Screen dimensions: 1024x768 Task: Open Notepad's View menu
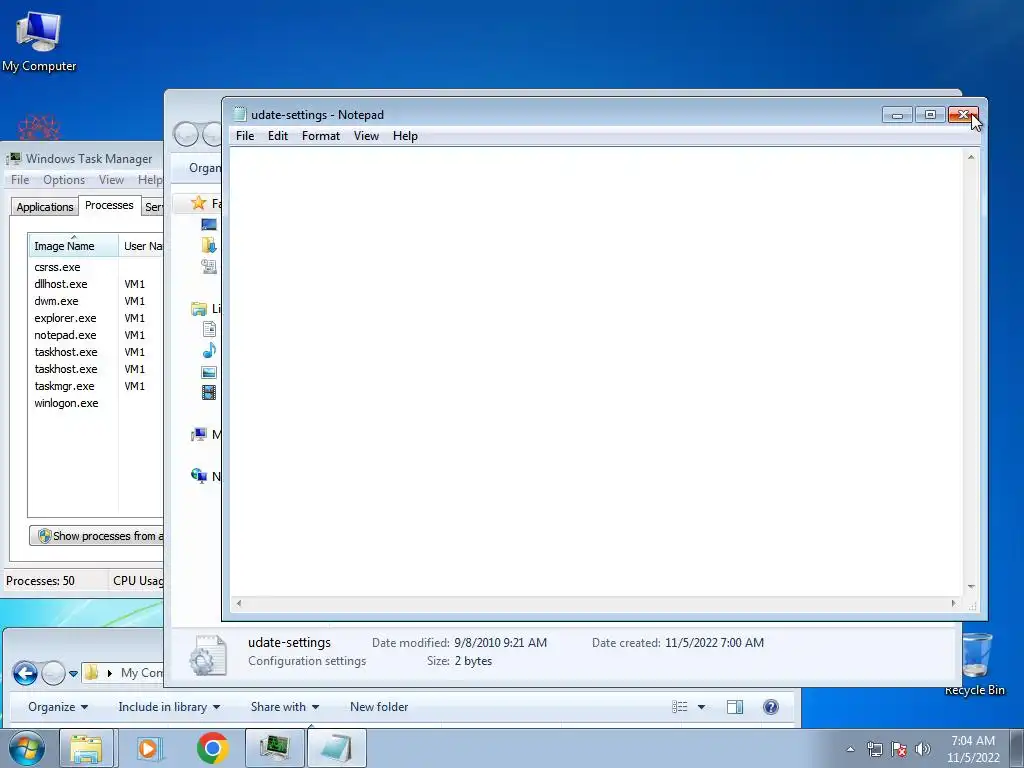(x=366, y=136)
